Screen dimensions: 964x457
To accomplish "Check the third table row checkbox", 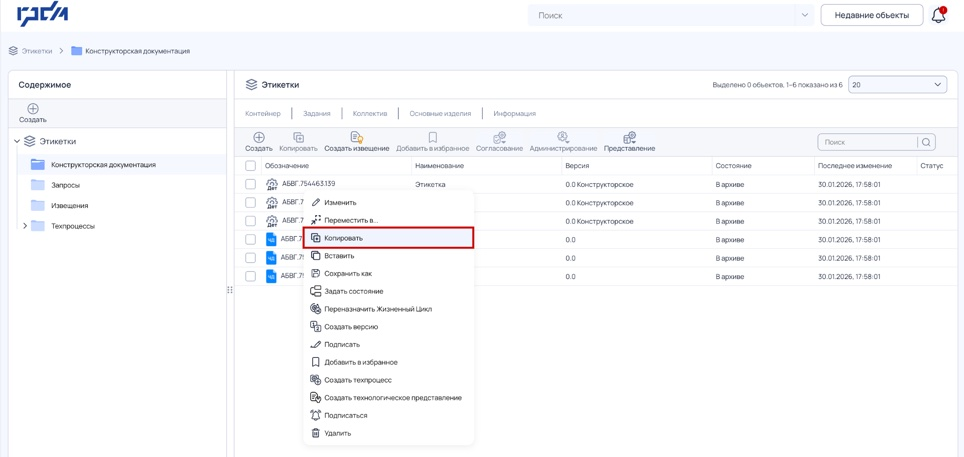I will coord(250,221).
